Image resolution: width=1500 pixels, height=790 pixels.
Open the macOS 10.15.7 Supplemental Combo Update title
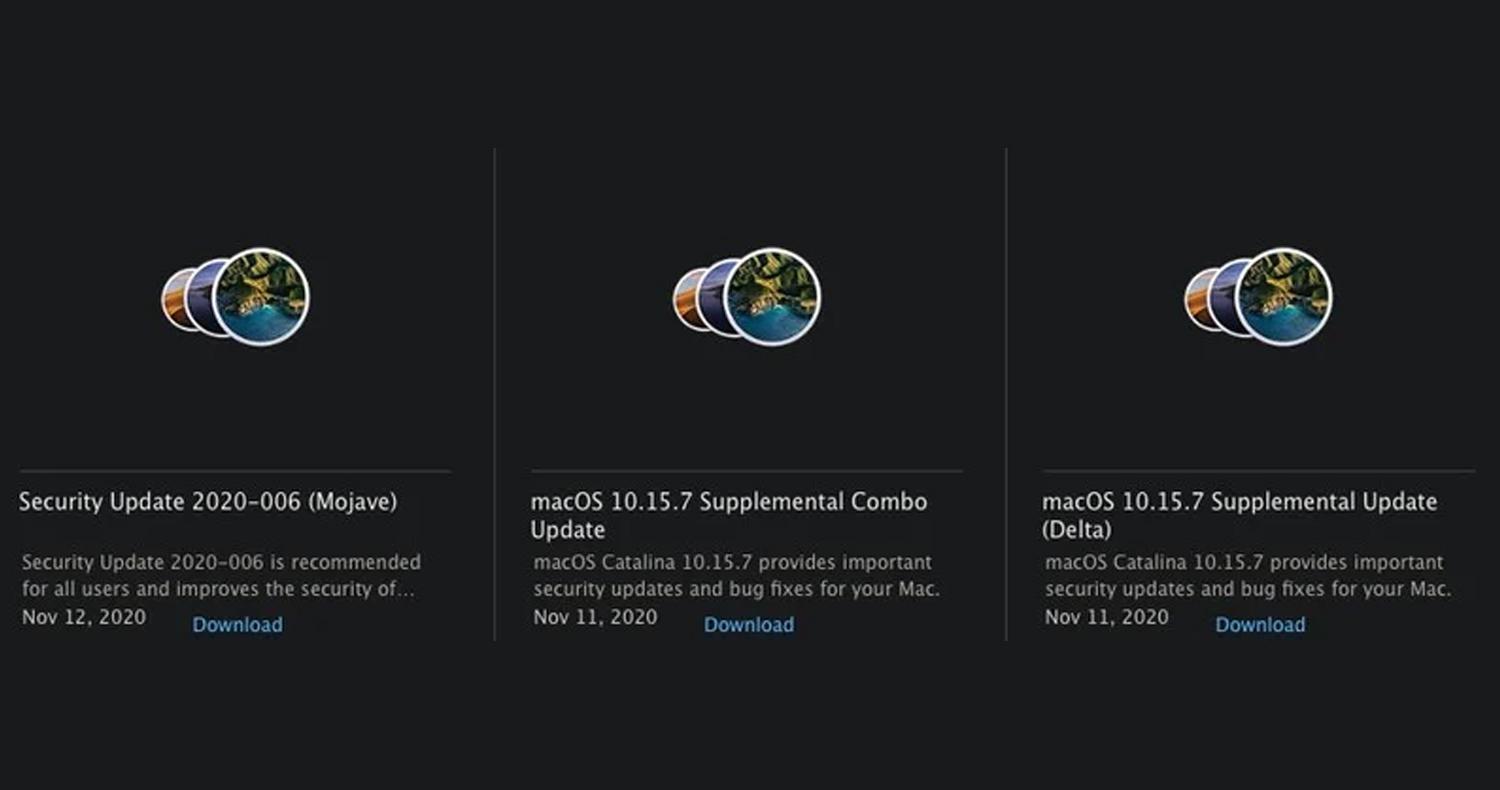tap(729, 515)
